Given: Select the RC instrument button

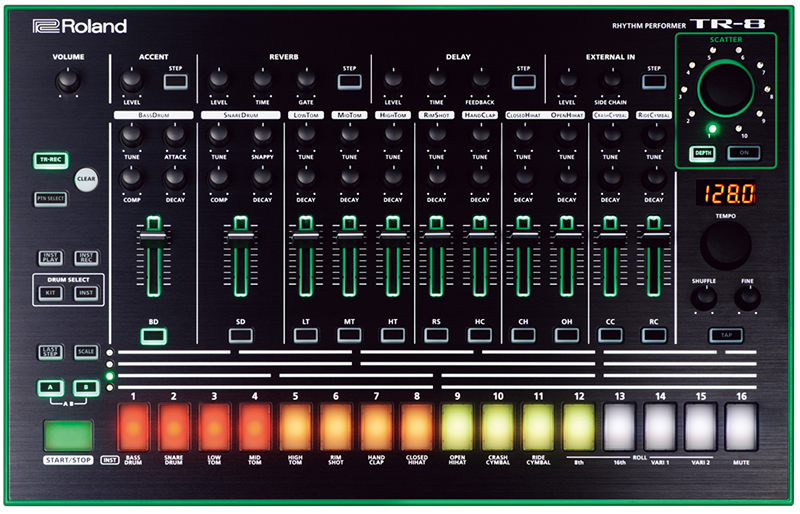Looking at the screenshot, I should click(654, 336).
